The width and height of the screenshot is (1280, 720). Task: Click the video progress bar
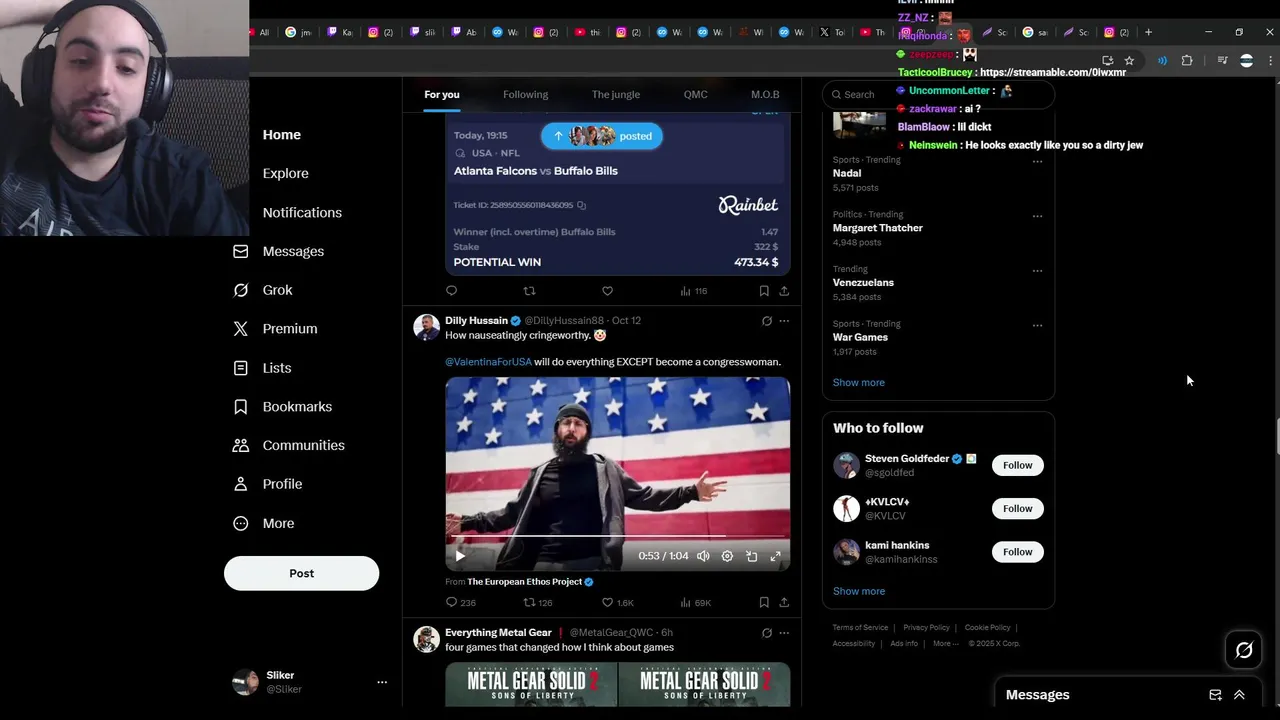click(617, 536)
